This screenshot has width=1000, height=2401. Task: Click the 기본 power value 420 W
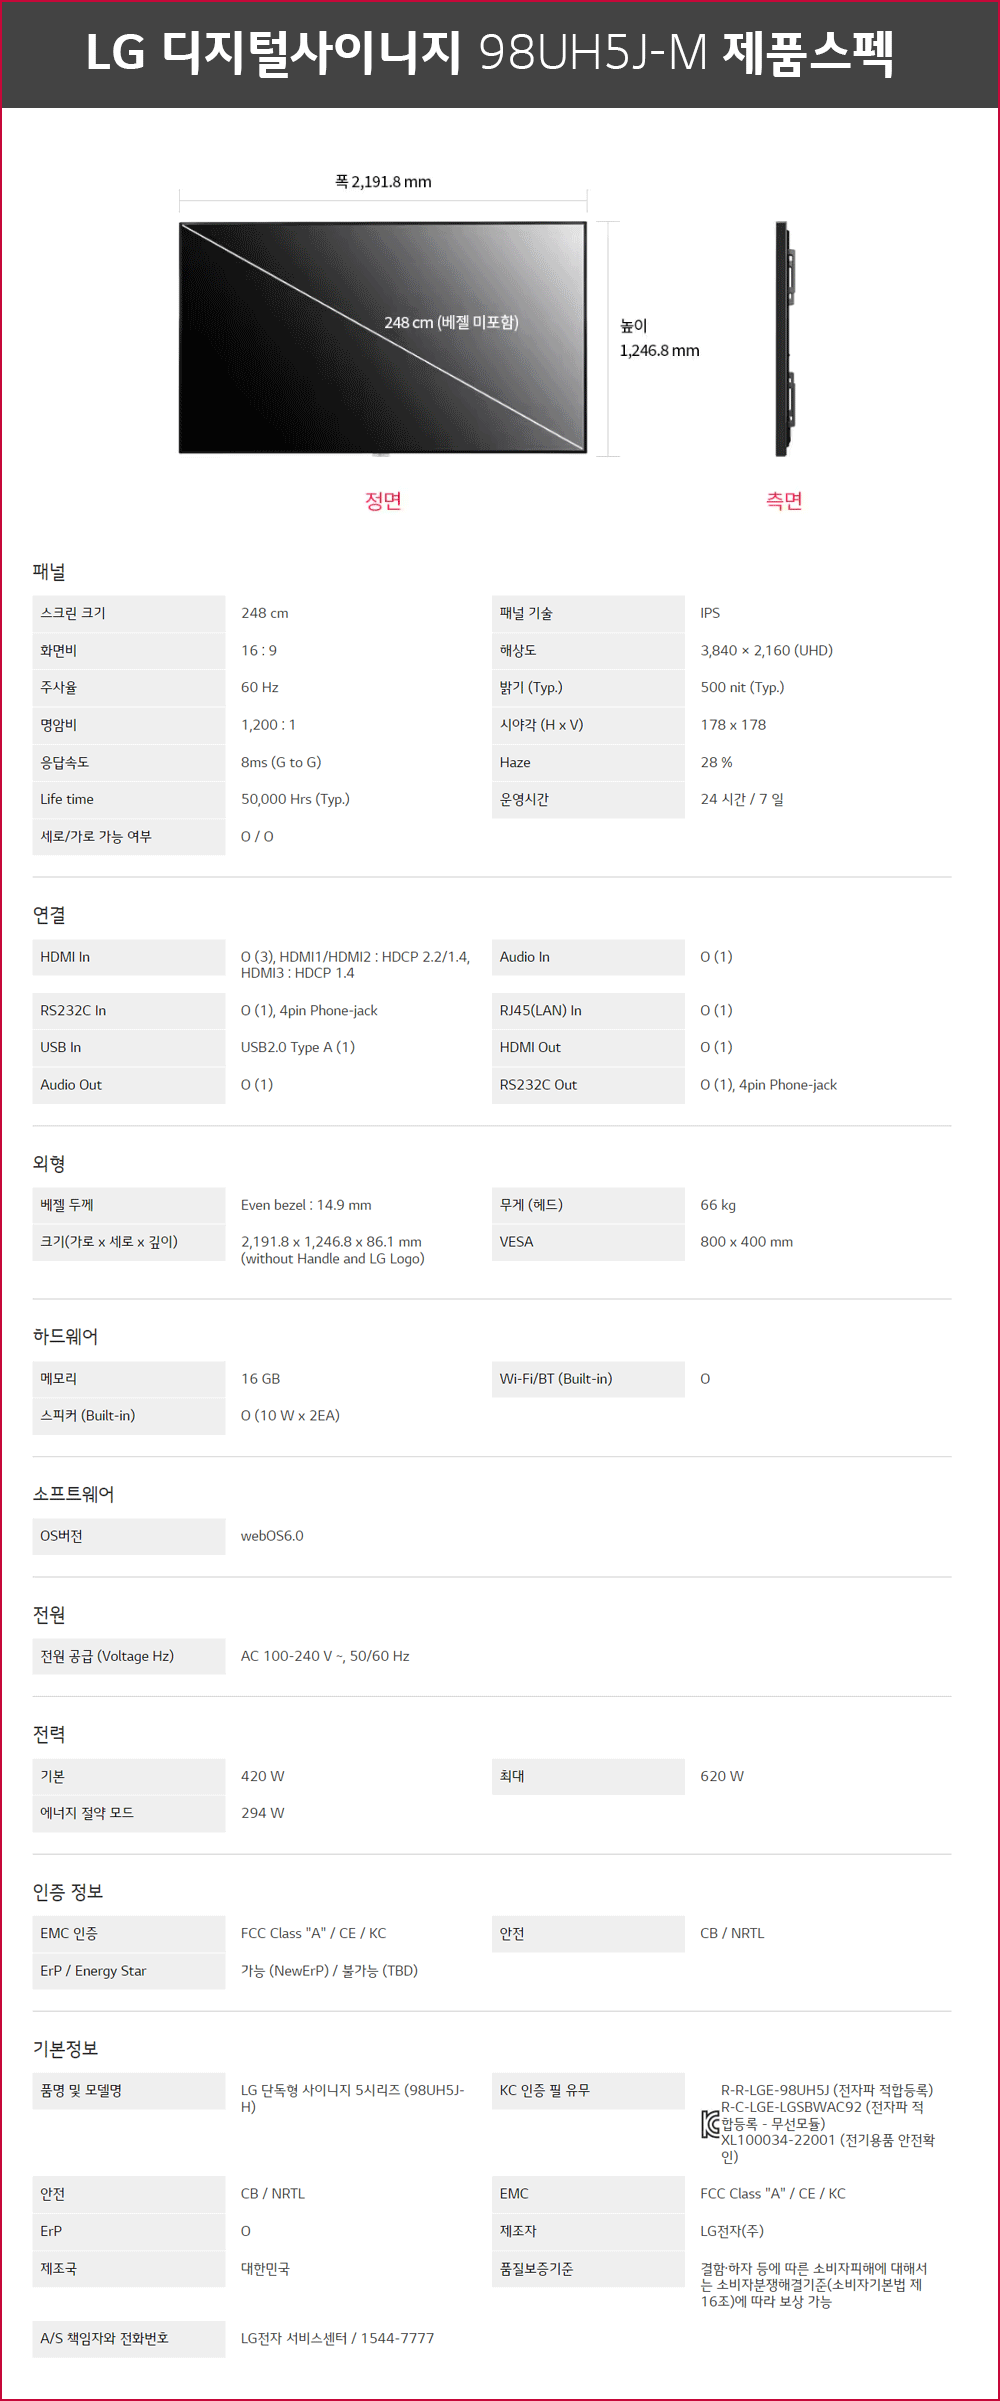262,1776
